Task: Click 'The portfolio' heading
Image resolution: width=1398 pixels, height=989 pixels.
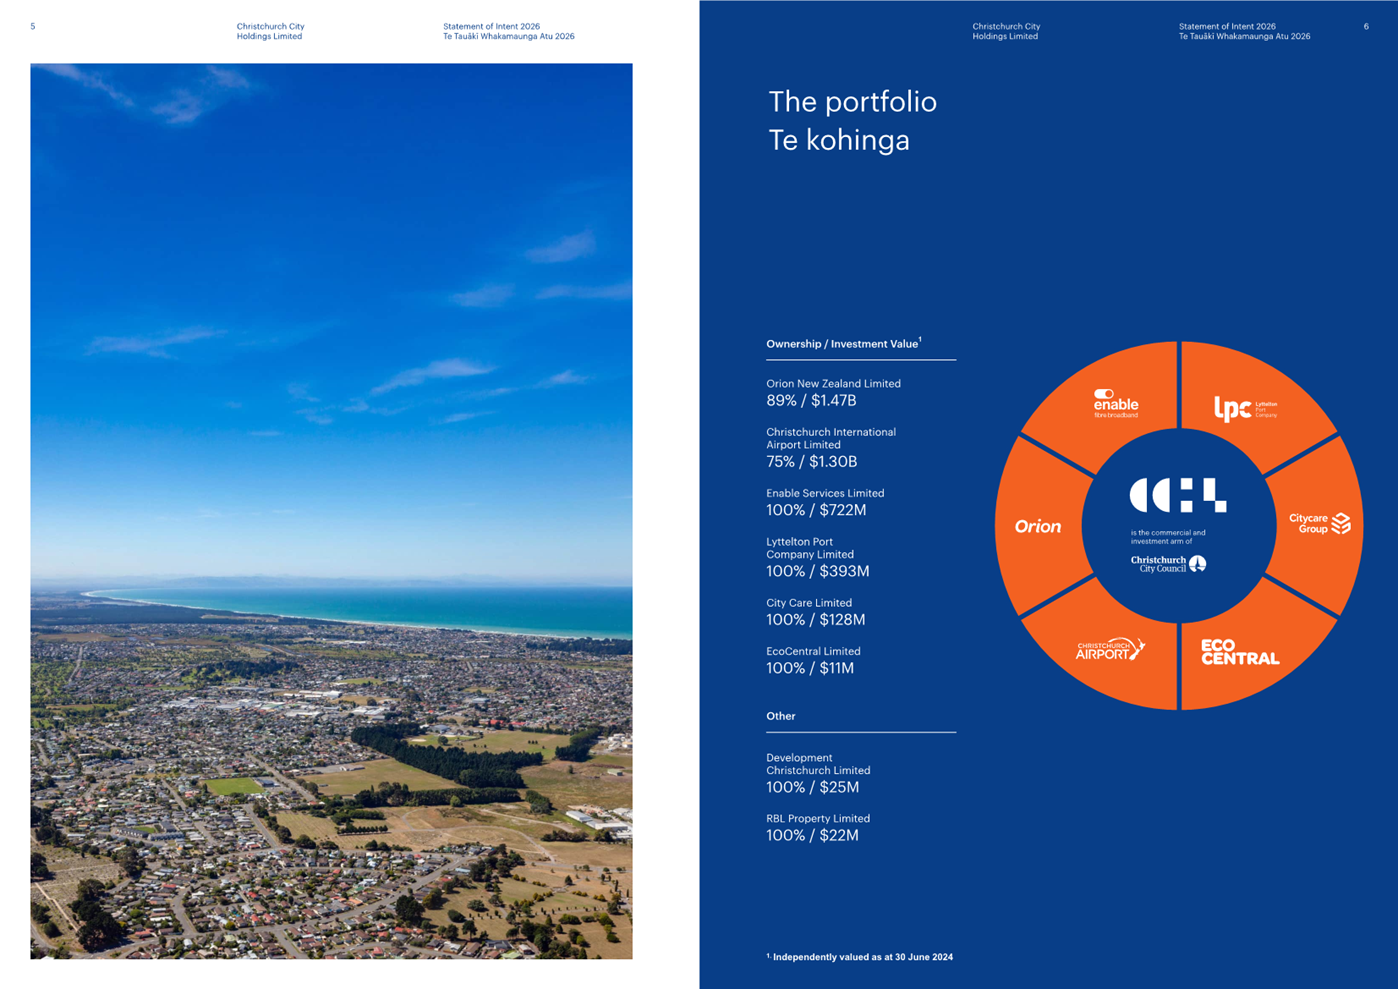Action: 852,102
